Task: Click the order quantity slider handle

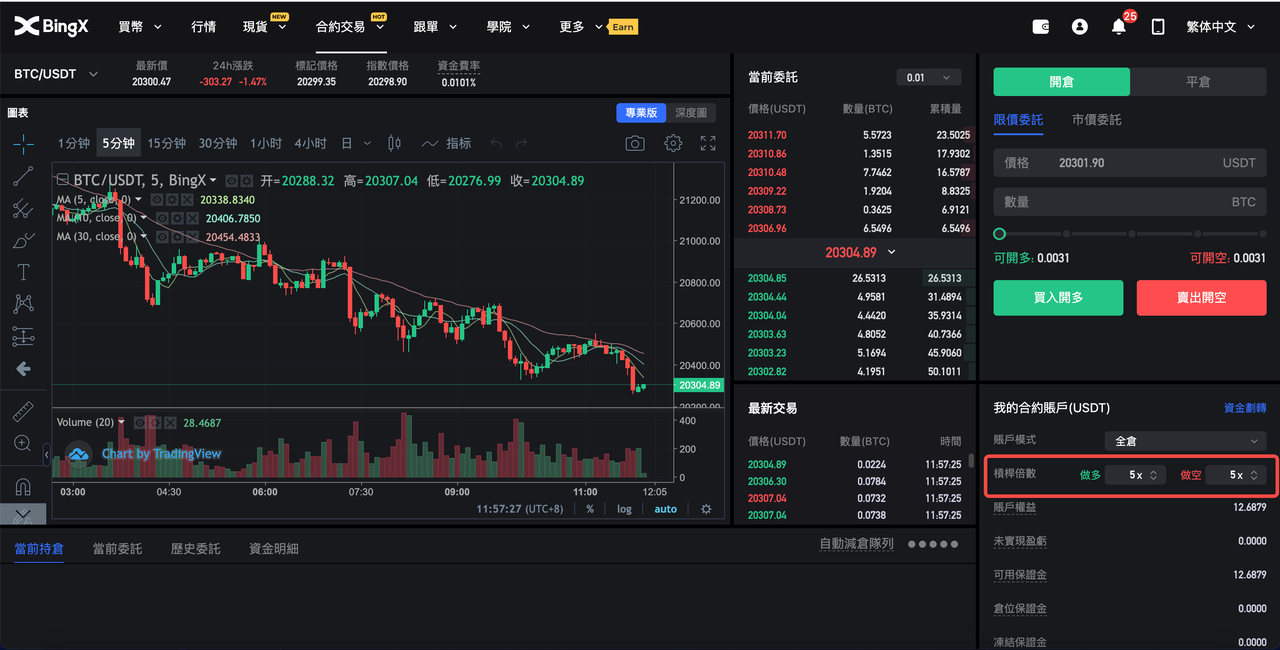Action: [x=999, y=234]
